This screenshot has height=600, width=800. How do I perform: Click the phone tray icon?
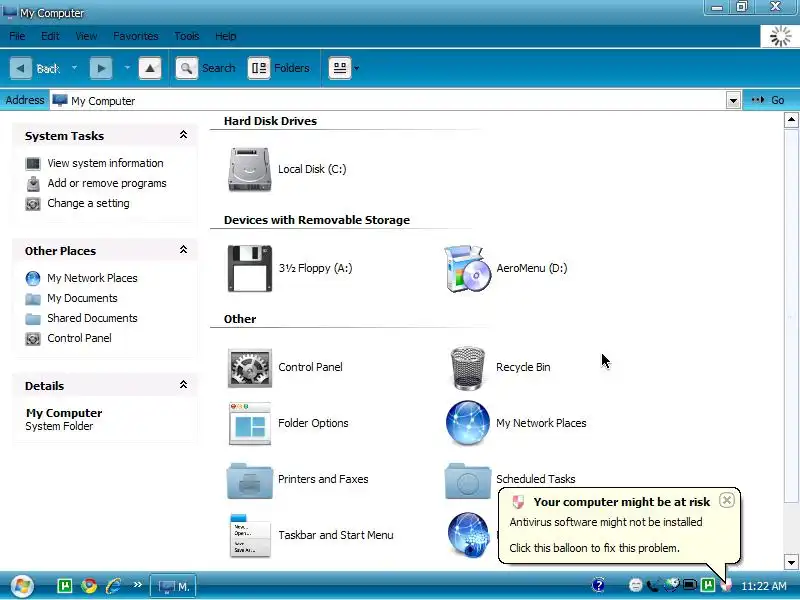[x=653, y=585]
